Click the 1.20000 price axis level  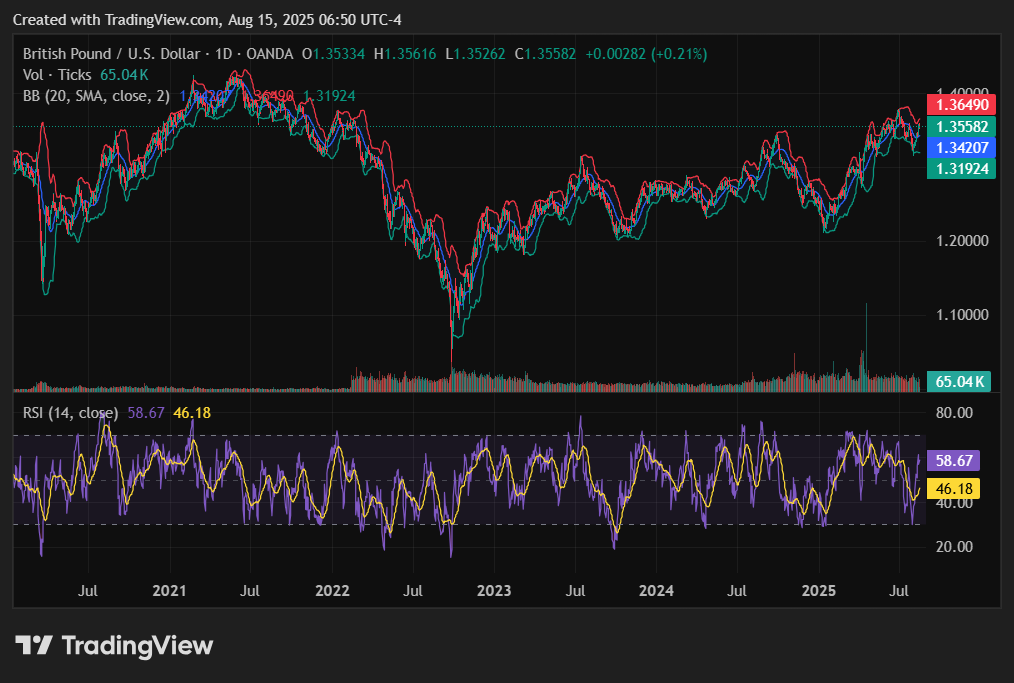pos(962,241)
